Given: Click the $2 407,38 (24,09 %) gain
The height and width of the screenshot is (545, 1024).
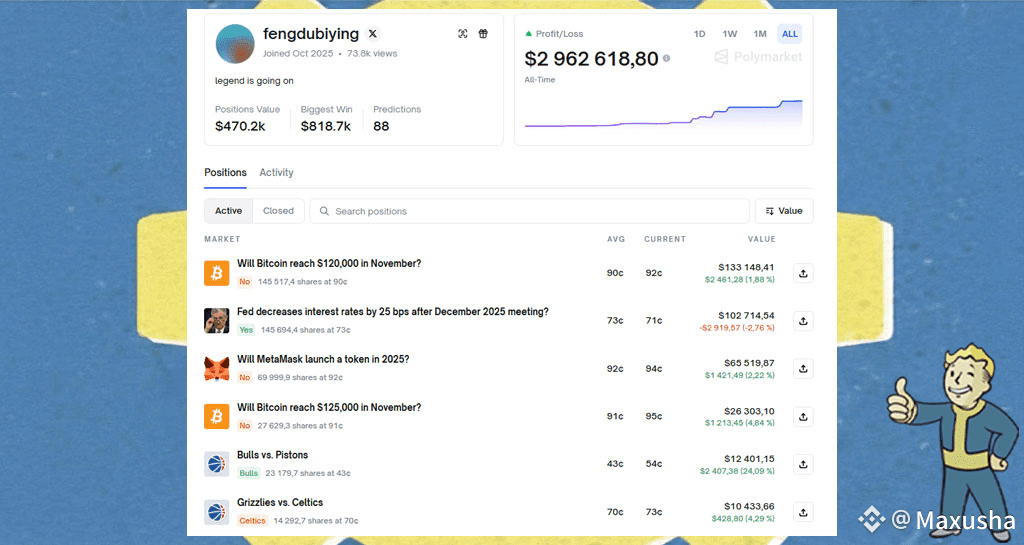Looking at the screenshot, I should [737, 471].
